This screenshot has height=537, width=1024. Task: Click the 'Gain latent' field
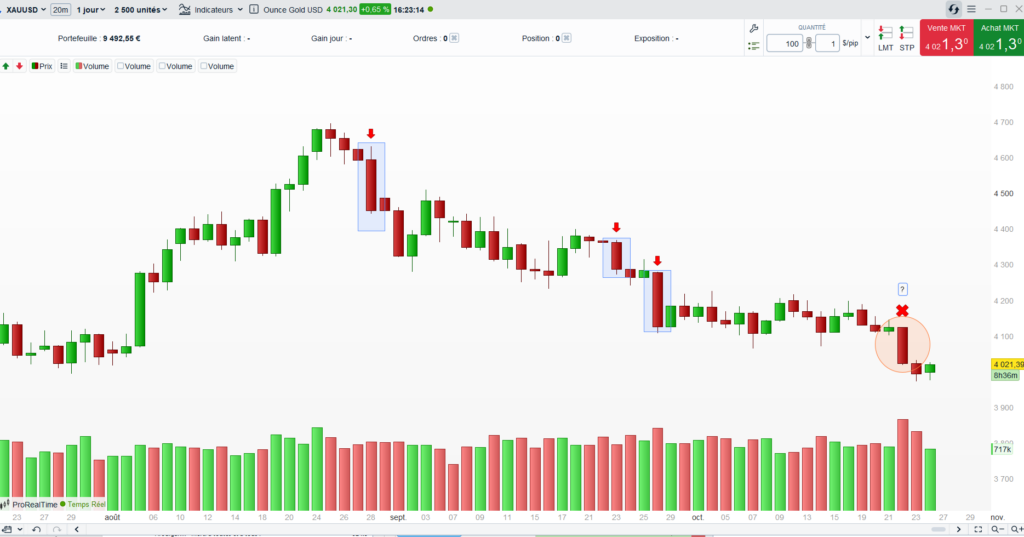tap(227, 39)
